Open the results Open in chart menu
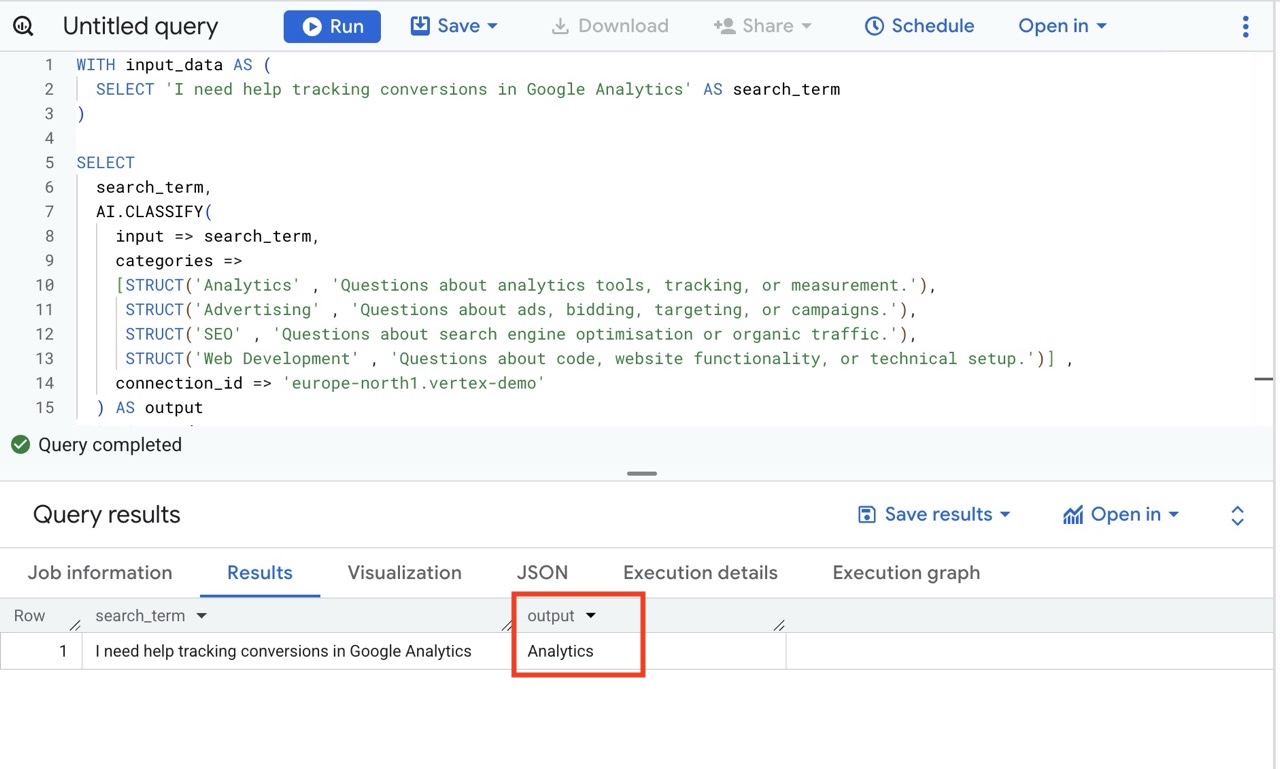Image resolution: width=1280 pixels, height=769 pixels. click(x=1121, y=514)
